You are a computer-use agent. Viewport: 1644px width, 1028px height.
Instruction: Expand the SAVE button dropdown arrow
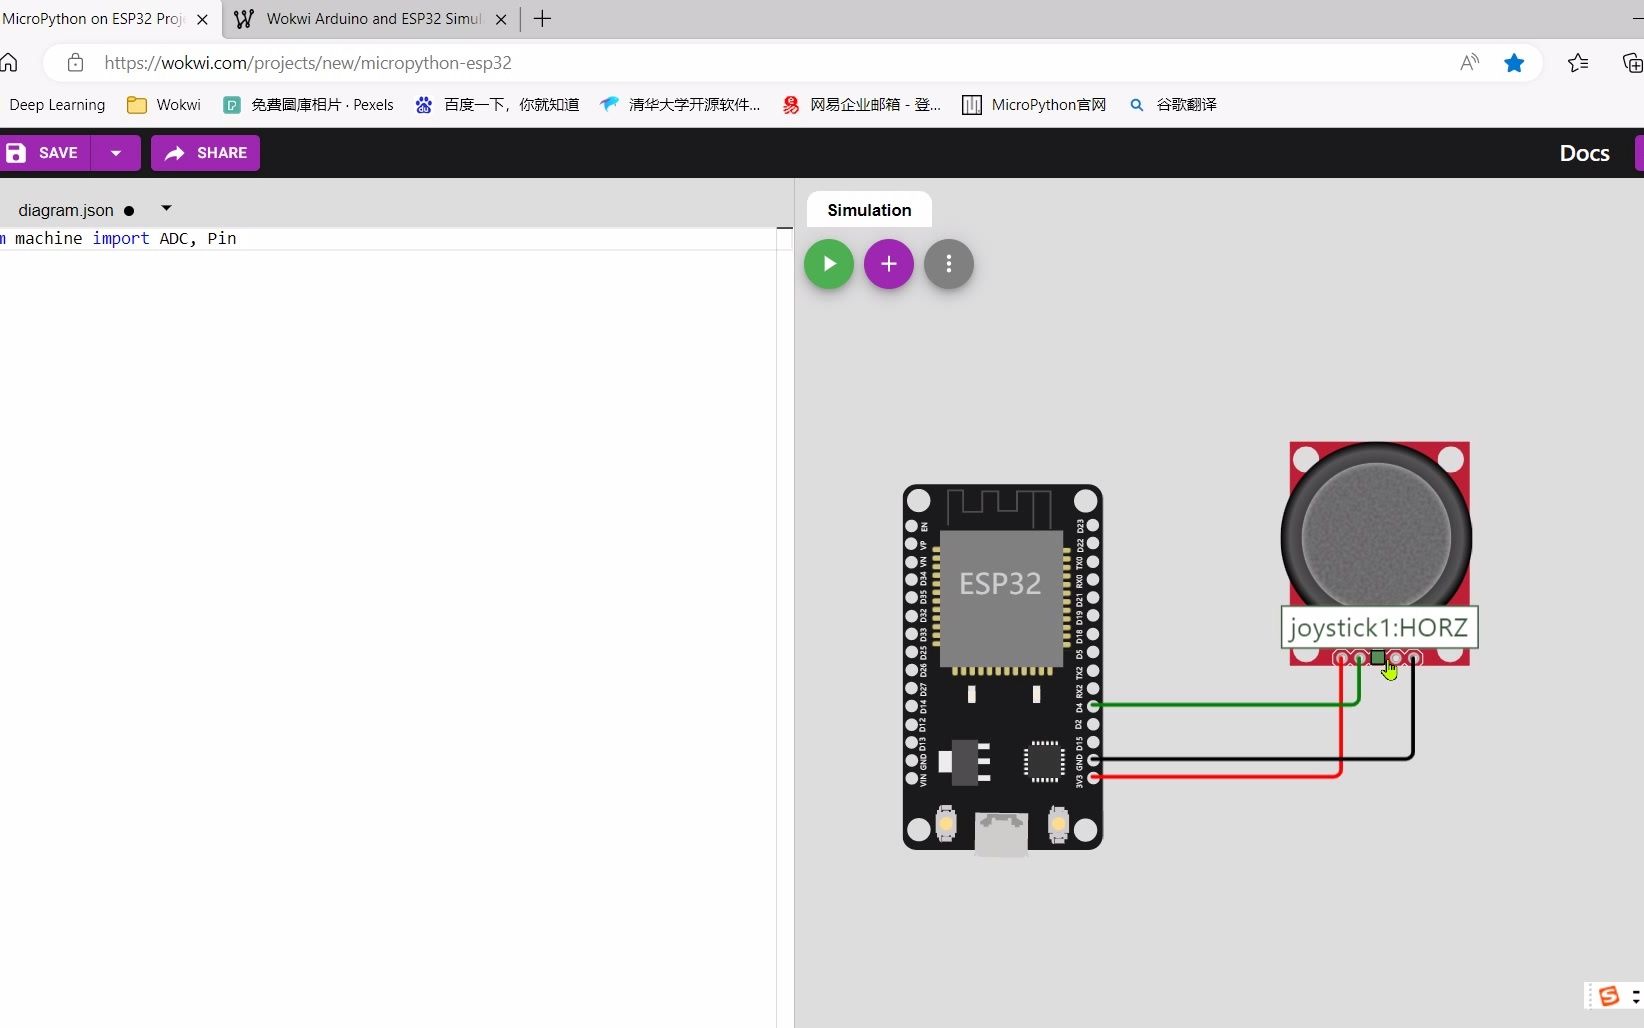(x=117, y=153)
